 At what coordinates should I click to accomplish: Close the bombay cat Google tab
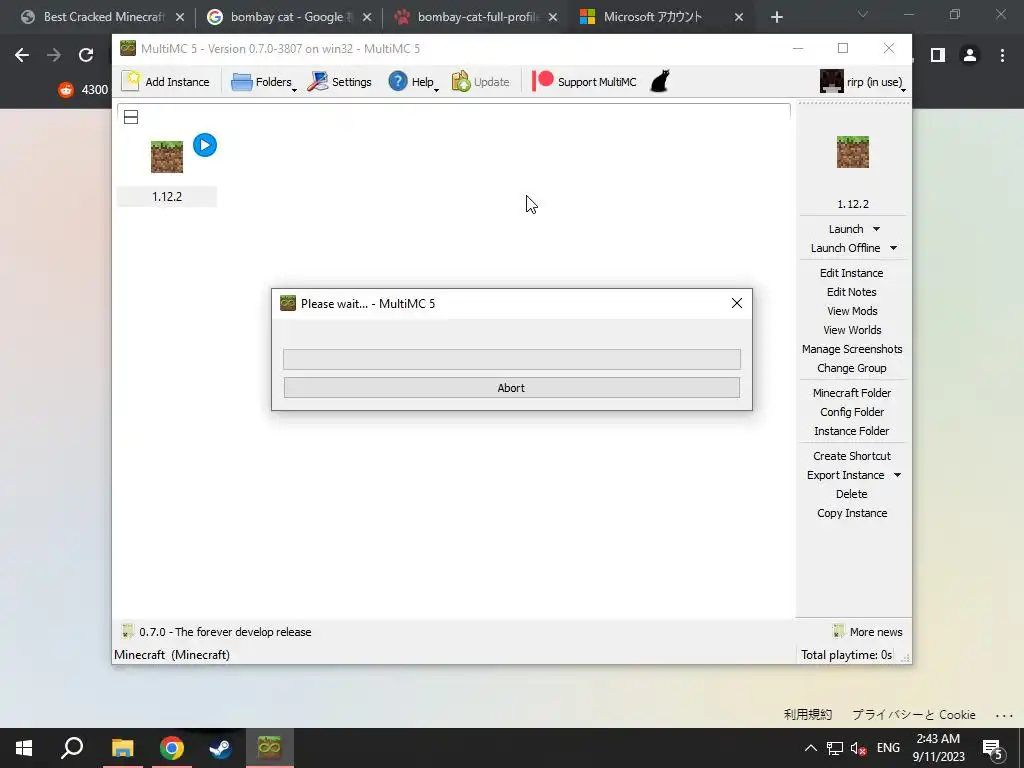point(367,17)
